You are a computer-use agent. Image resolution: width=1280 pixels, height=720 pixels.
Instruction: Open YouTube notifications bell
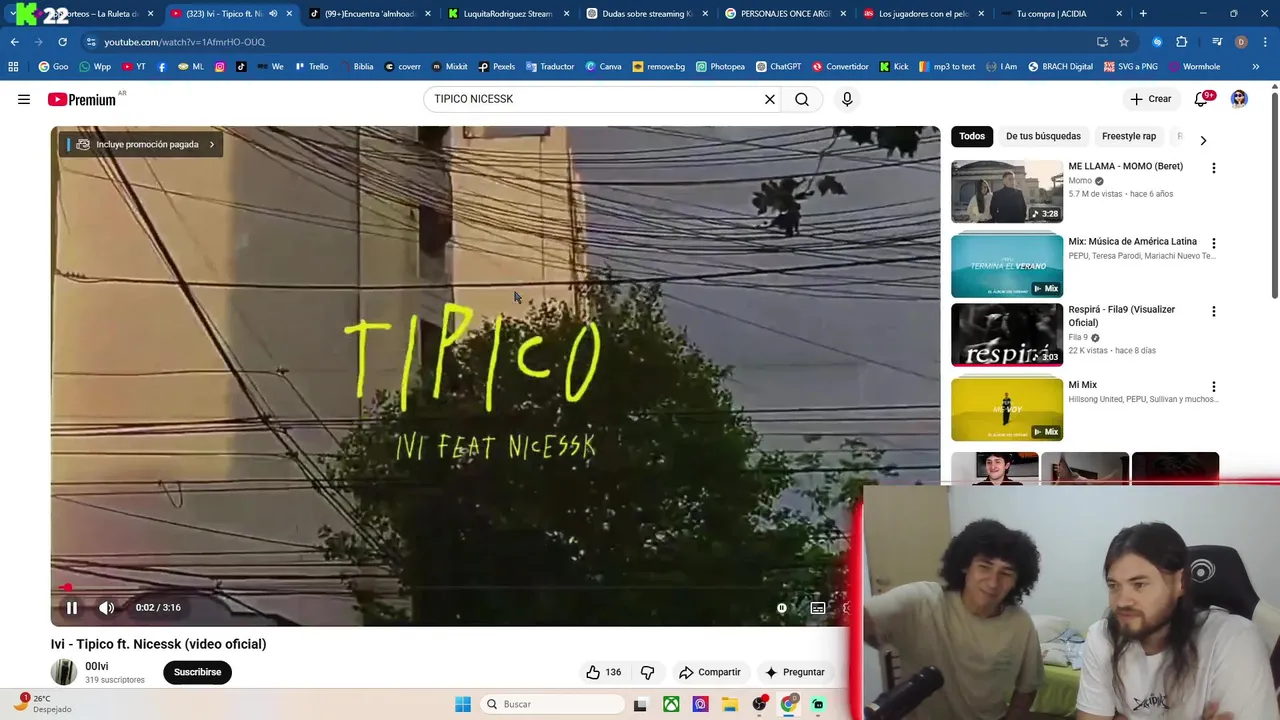point(1201,99)
